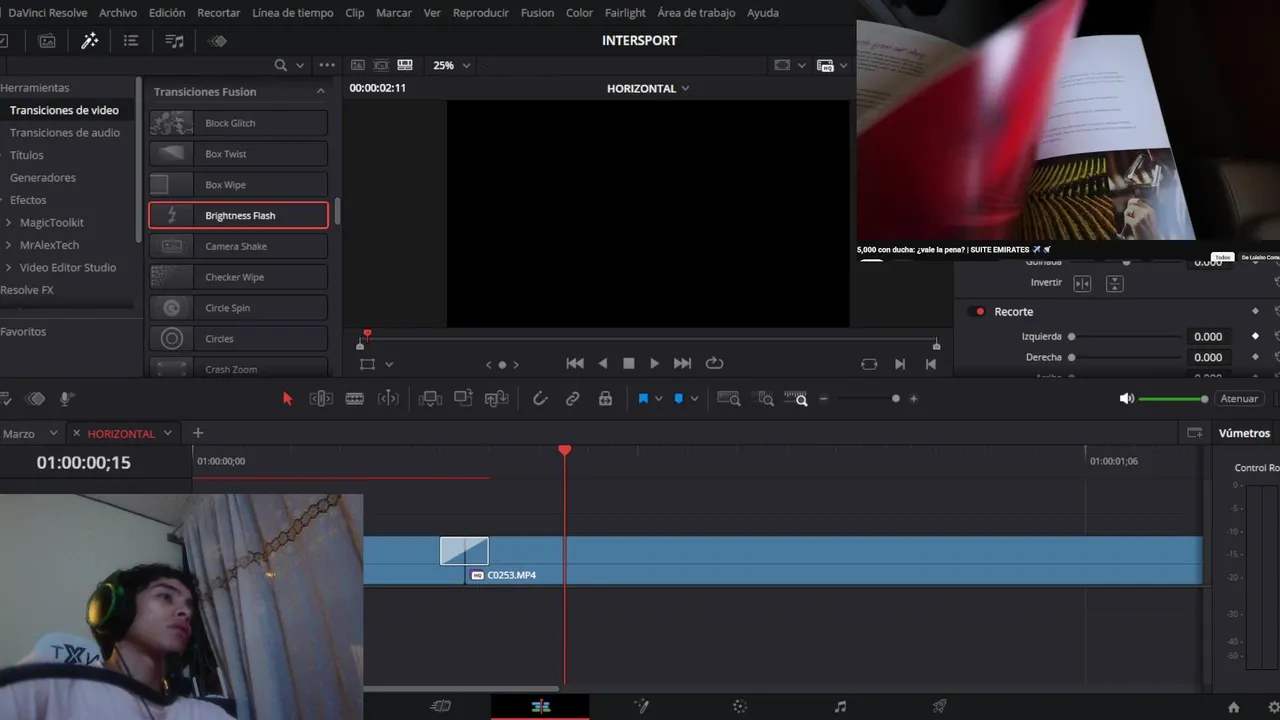1280x720 pixels.
Task: Open the Fairlight page music icon
Action: pyautogui.click(x=840, y=706)
